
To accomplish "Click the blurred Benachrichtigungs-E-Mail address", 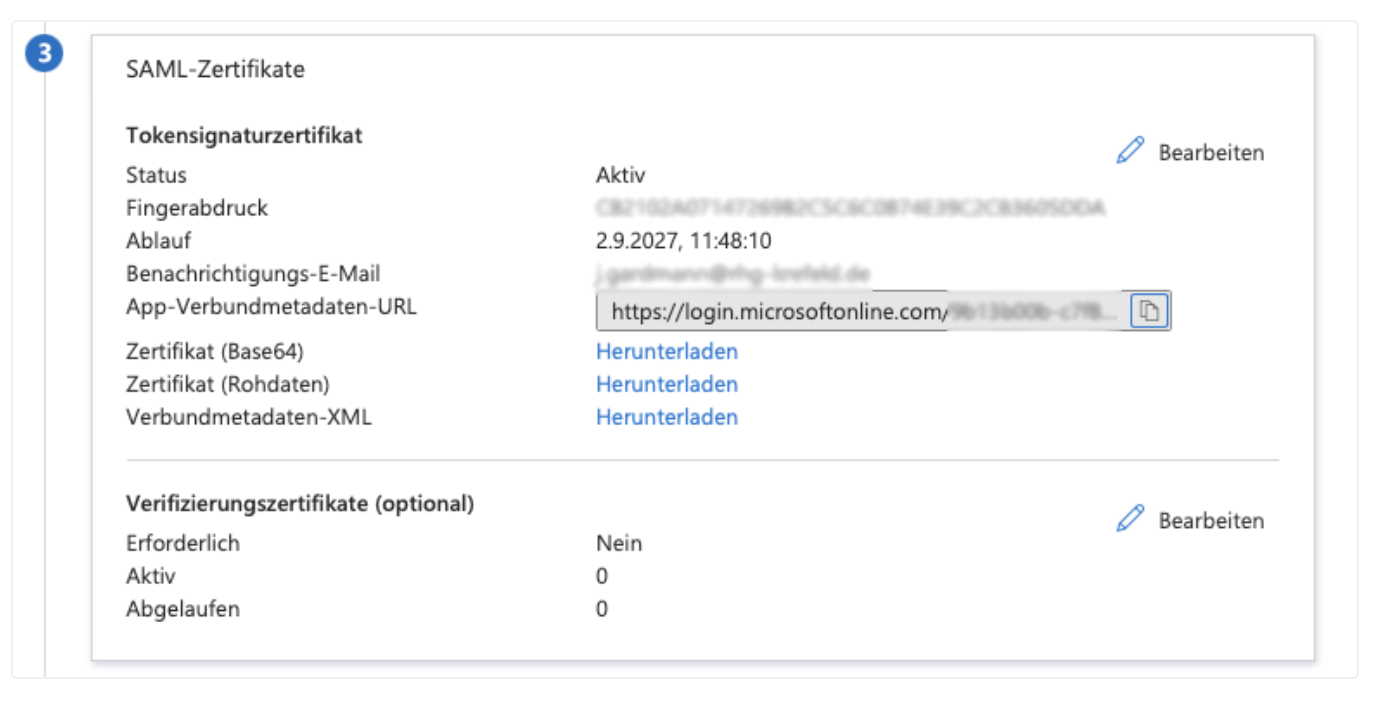I will (x=732, y=273).
